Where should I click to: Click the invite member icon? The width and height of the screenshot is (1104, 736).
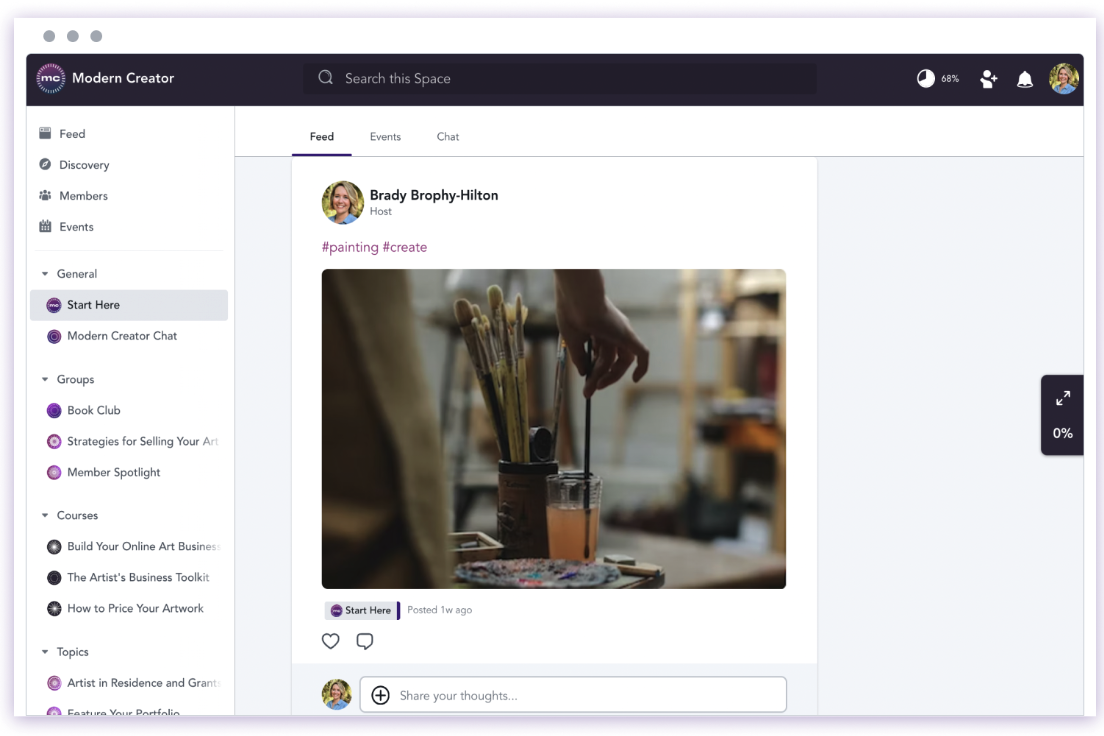[989, 79]
